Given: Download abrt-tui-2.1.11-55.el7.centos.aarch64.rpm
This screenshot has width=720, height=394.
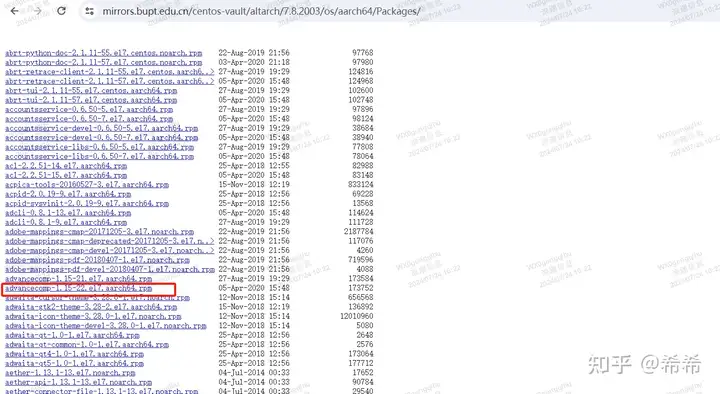Looking at the screenshot, I should coord(91,90).
